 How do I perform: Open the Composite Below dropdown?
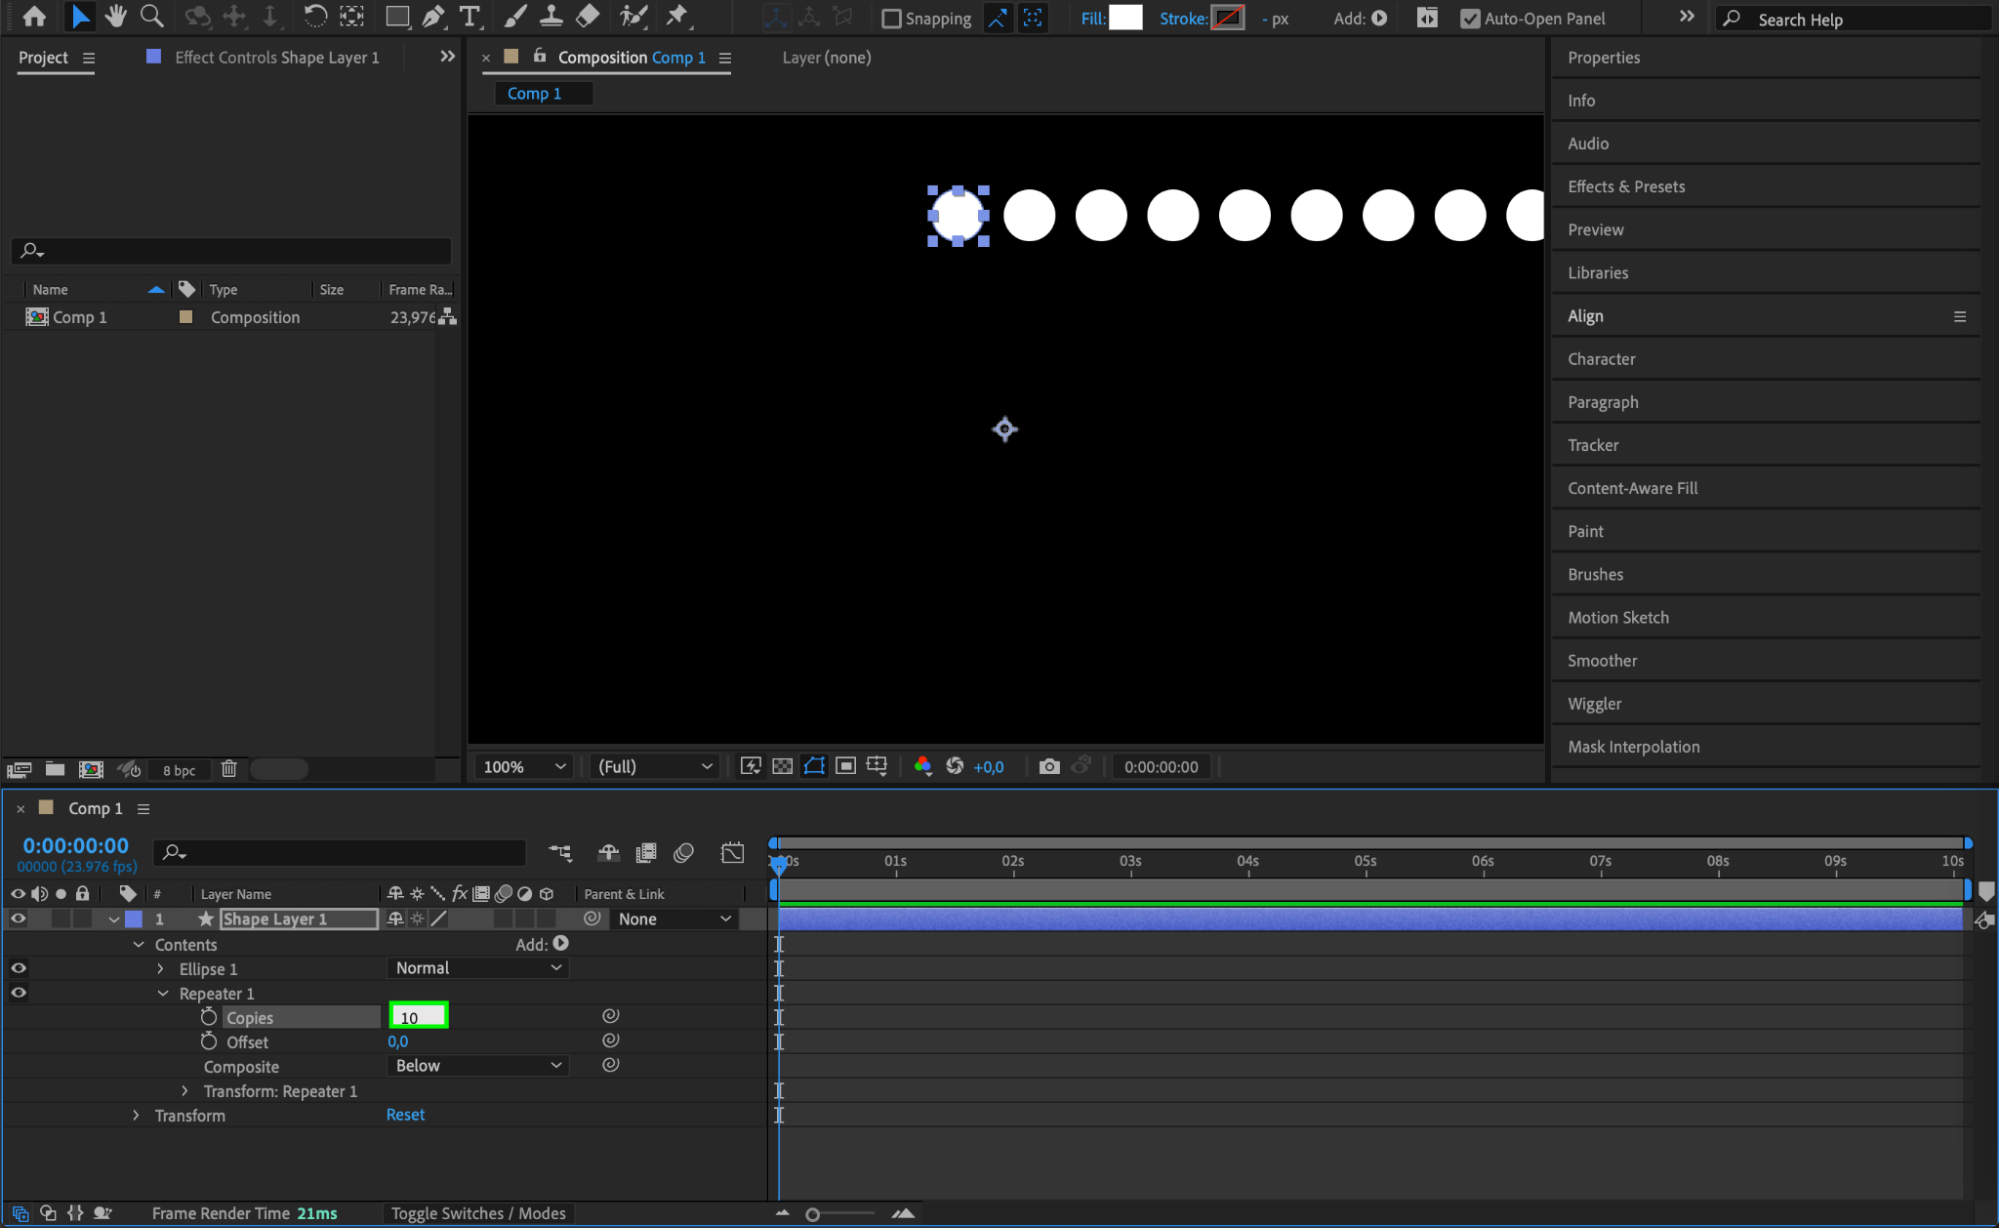478,1066
